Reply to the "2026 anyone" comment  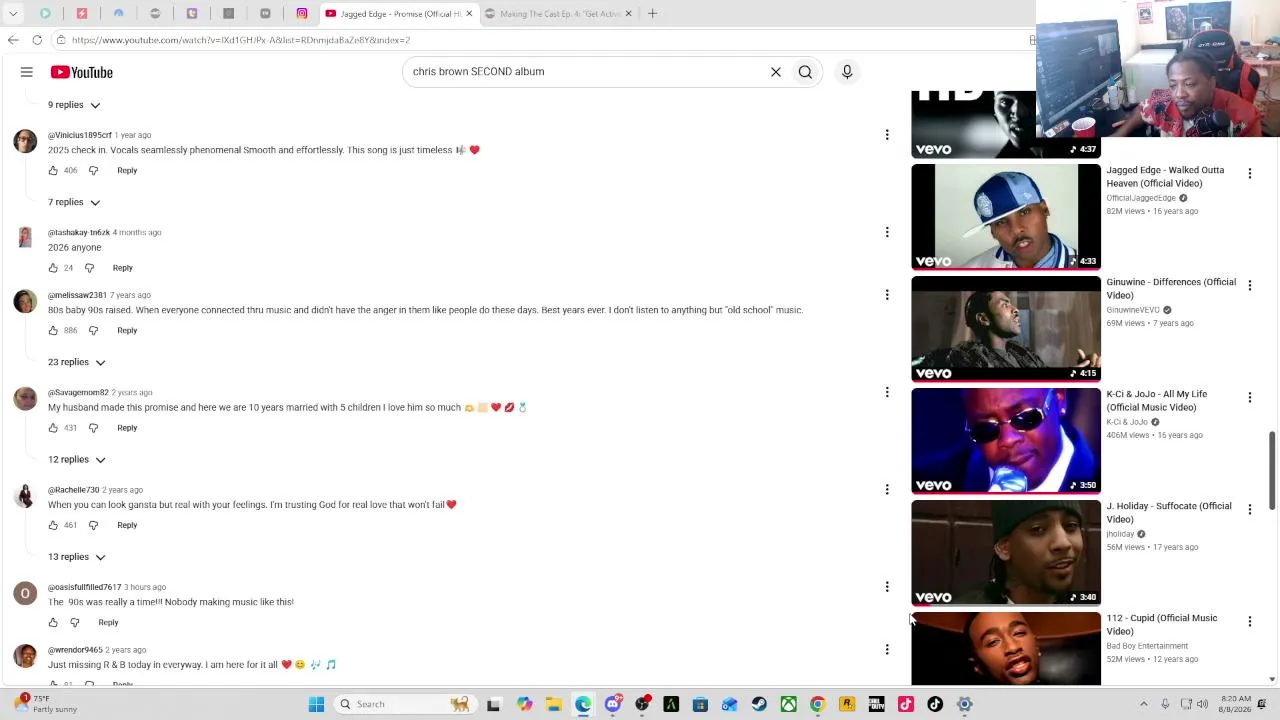pyautogui.click(x=122, y=268)
